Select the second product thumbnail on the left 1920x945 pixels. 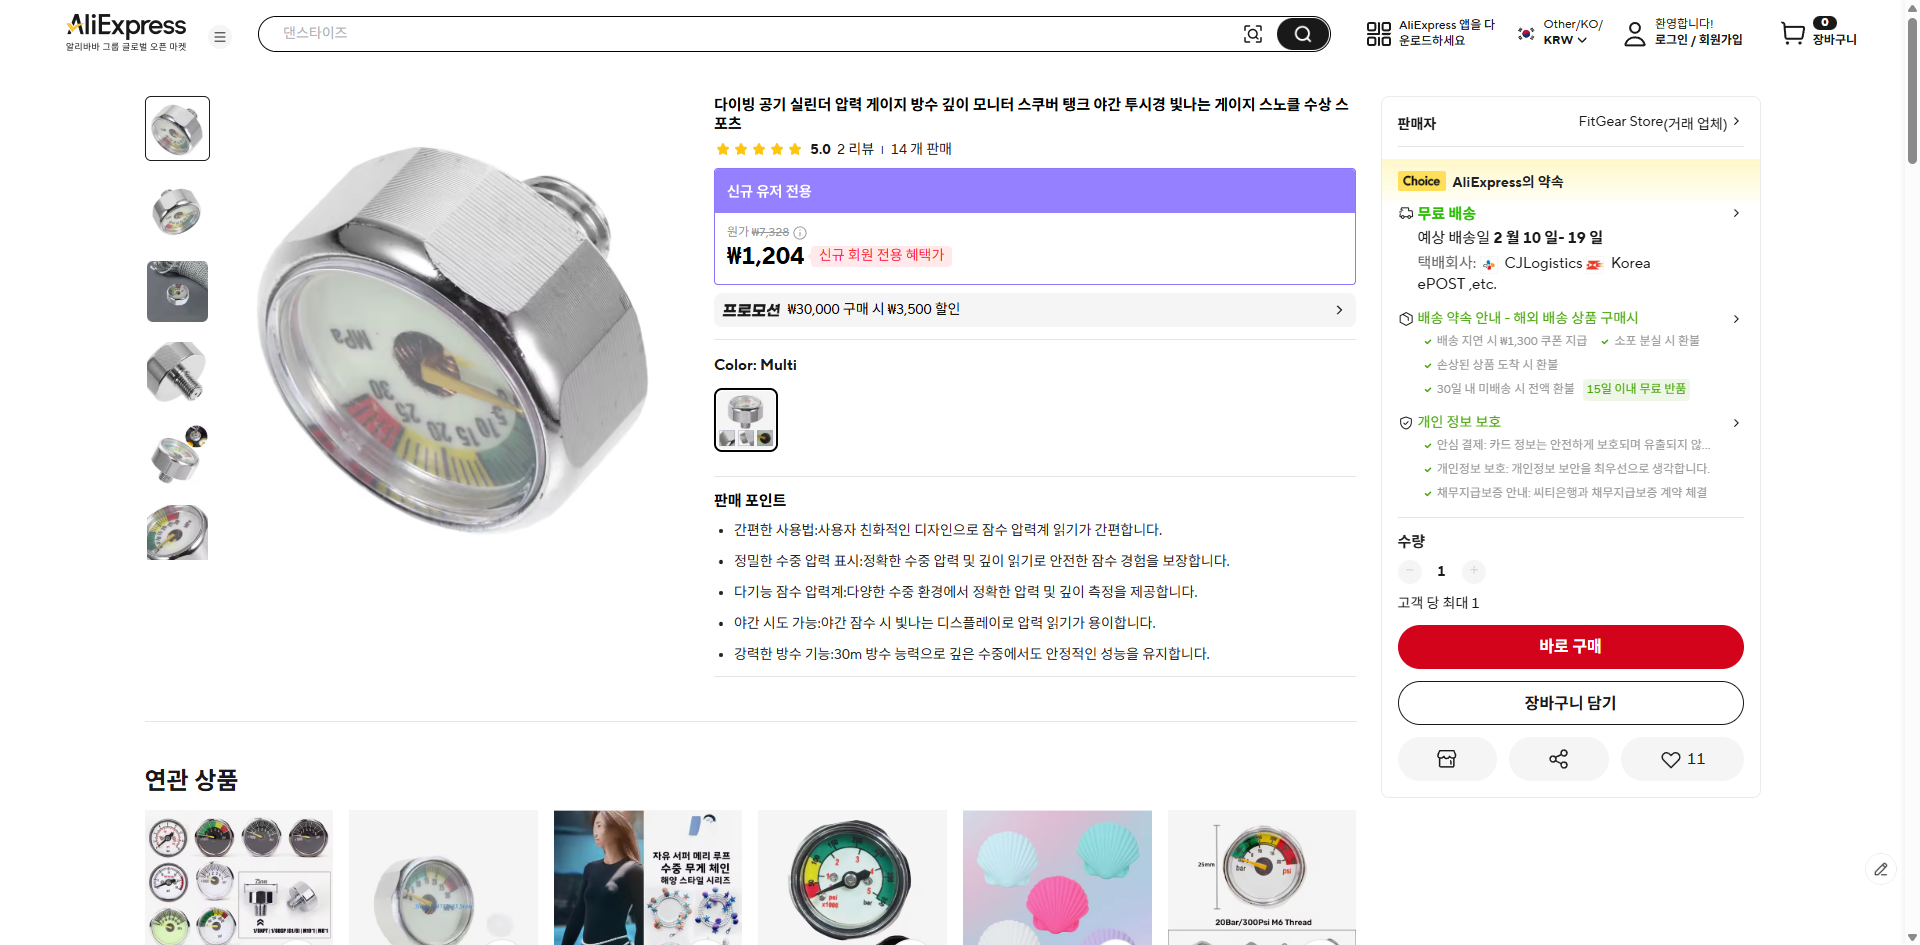click(x=177, y=211)
